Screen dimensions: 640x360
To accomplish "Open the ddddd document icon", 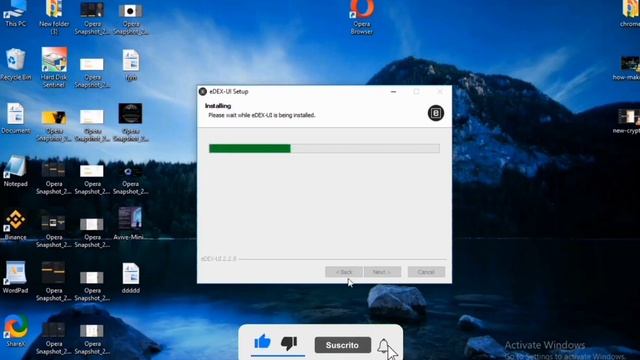I will click(131, 278).
